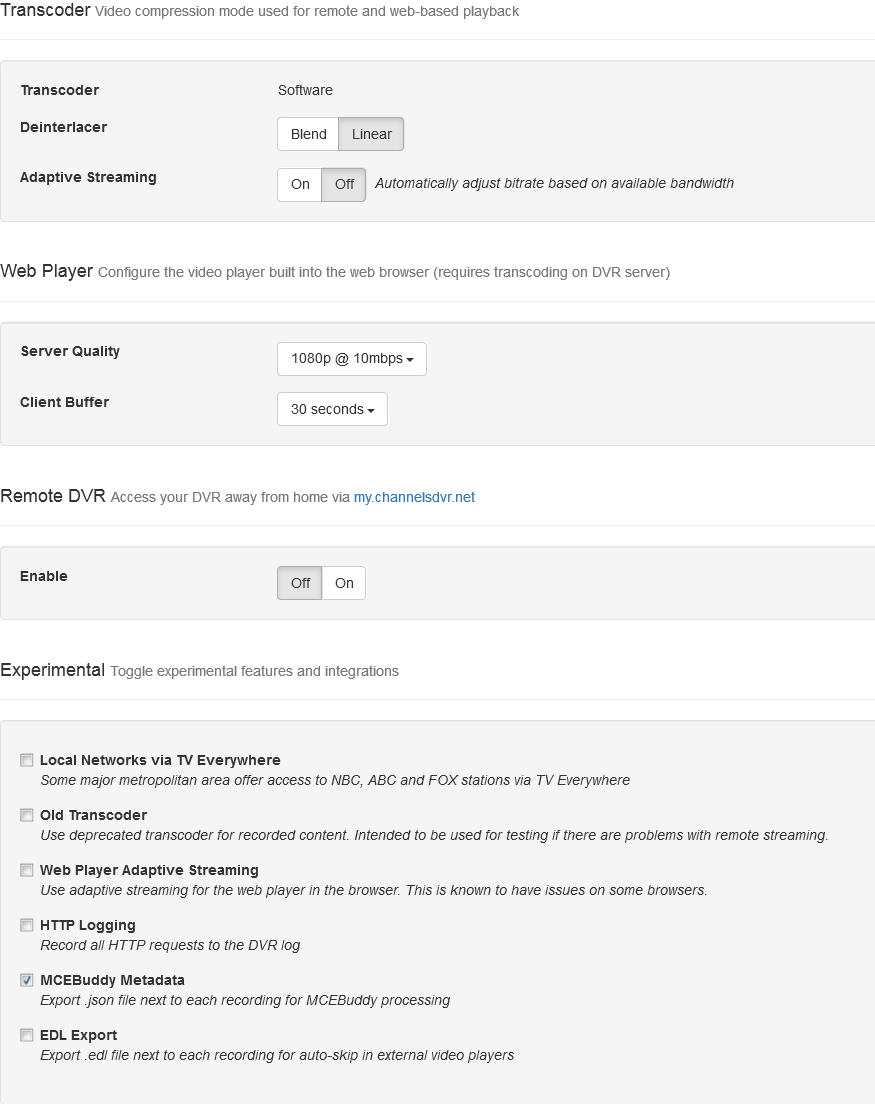Image resolution: width=875 pixels, height=1104 pixels.
Task: Open the my.channelsdvr.net link
Action: [414, 497]
